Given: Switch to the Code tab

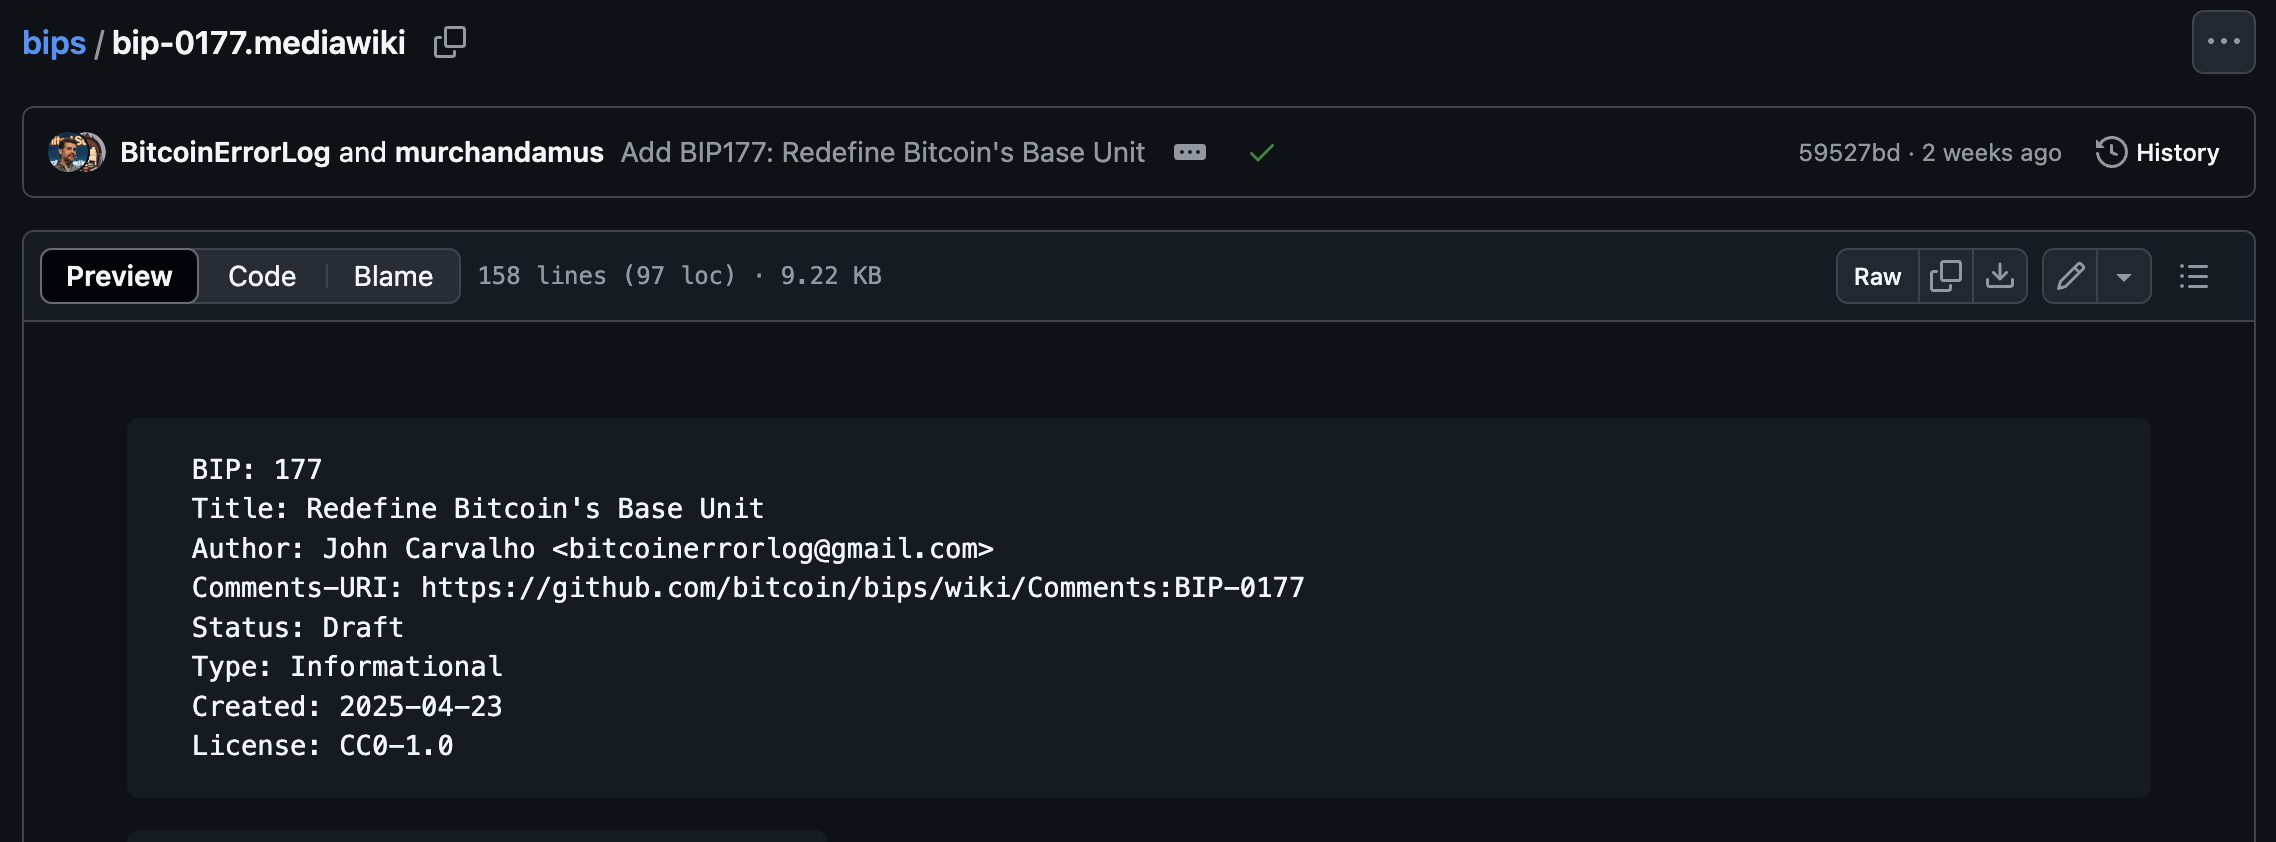Looking at the screenshot, I should point(262,276).
